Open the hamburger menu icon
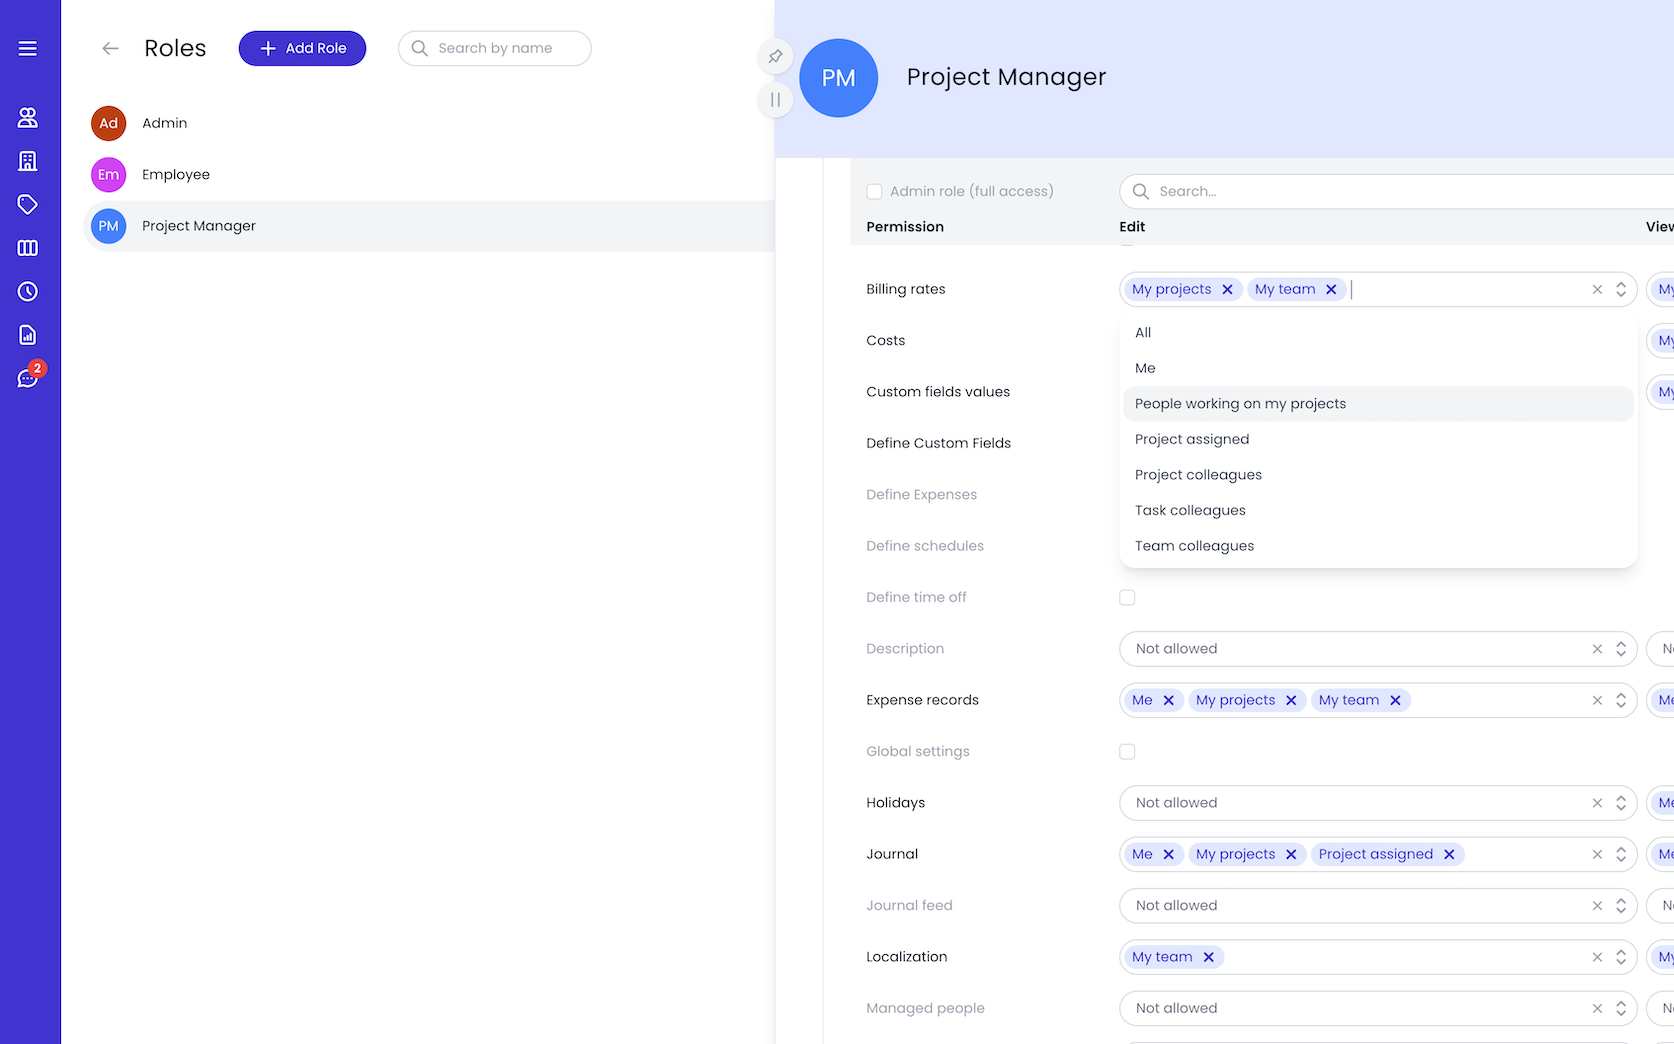This screenshot has height=1044, width=1674. click(x=28, y=48)
